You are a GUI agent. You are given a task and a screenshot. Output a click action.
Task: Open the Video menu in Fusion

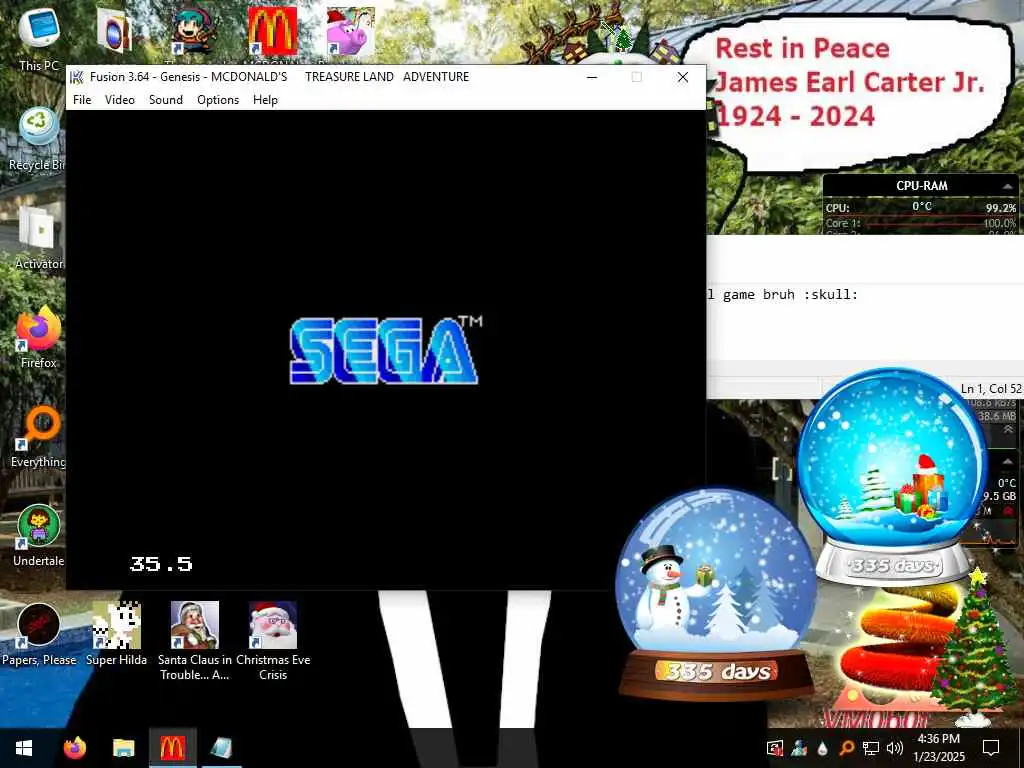click(x=120, y=100)
